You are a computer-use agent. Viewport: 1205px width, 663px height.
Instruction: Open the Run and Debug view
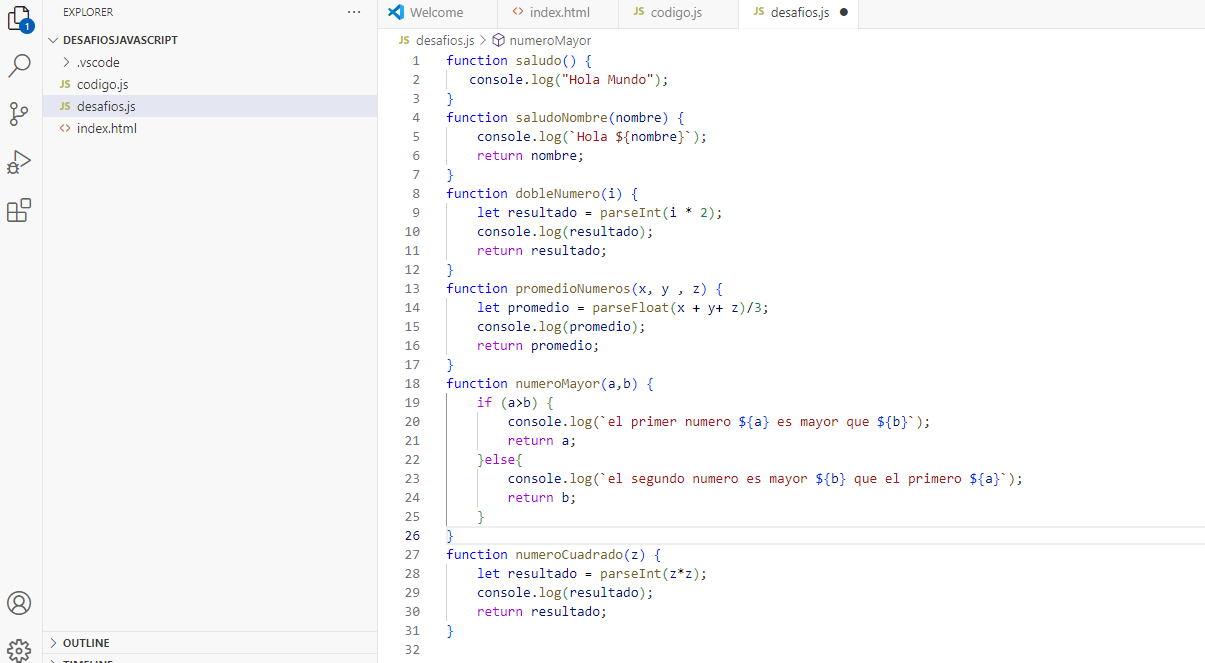[20, 162]
